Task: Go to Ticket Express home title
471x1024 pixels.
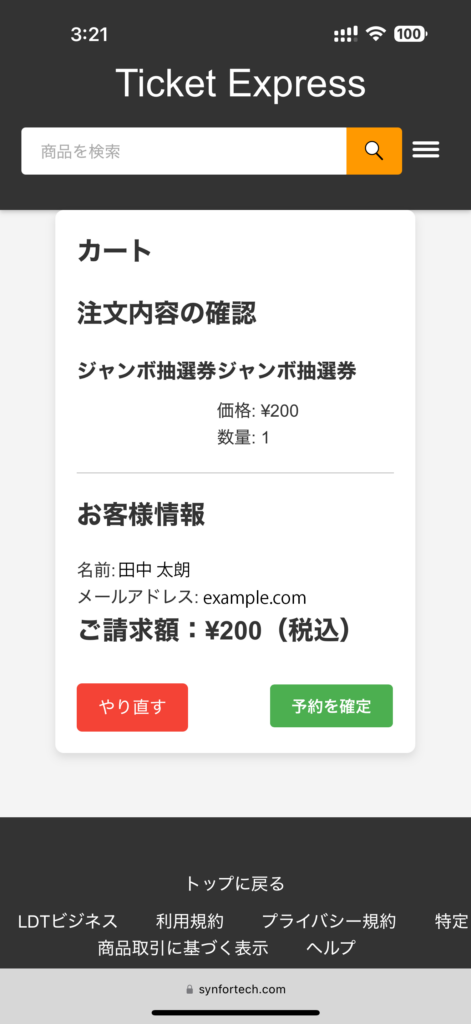Action: 240,84
